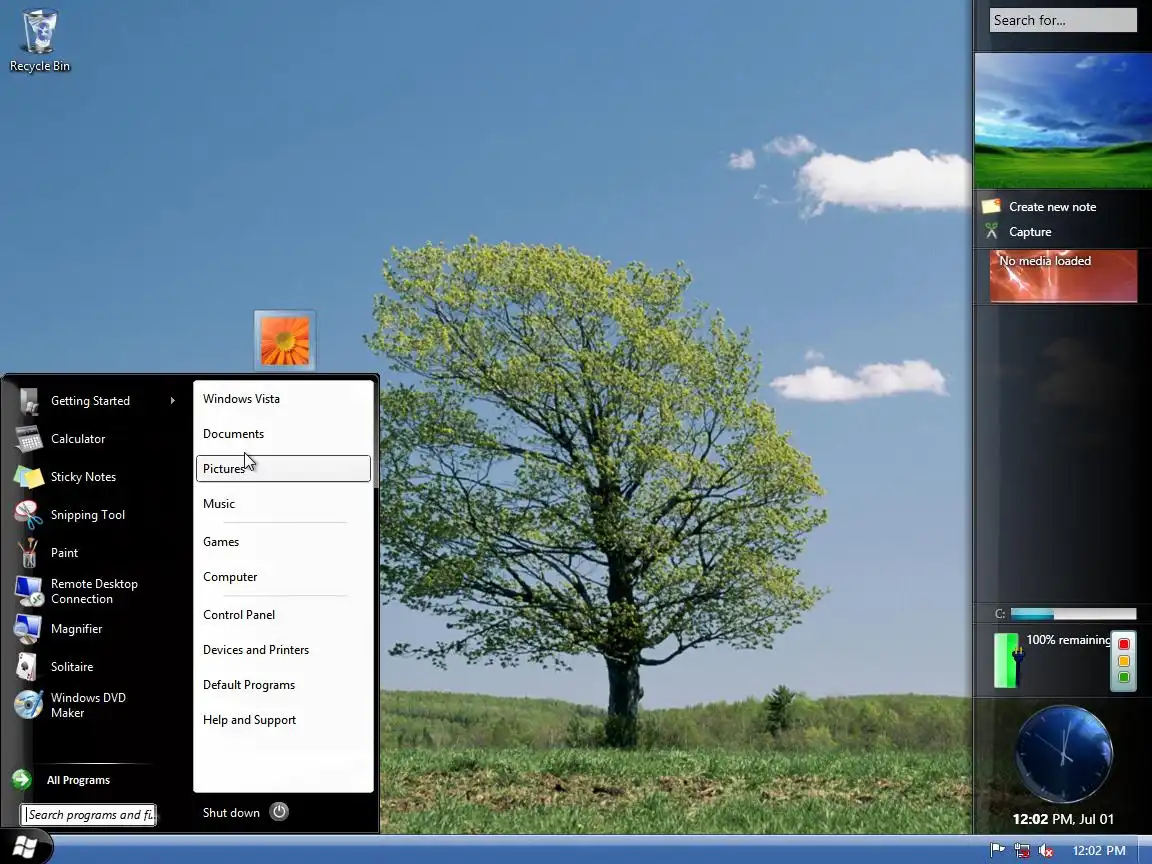Click the No media loaded player gadget
Screen dimensions: 1152x864
1063,276
